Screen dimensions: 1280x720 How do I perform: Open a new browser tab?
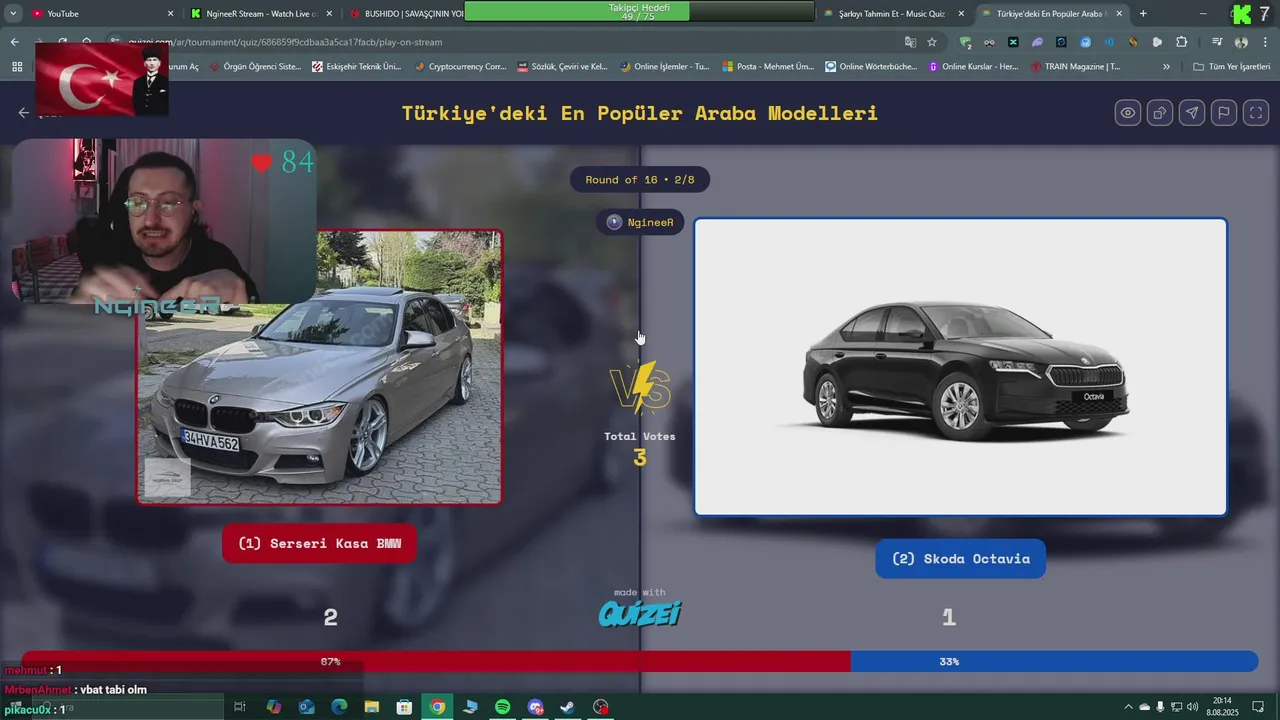[1143, 14]
